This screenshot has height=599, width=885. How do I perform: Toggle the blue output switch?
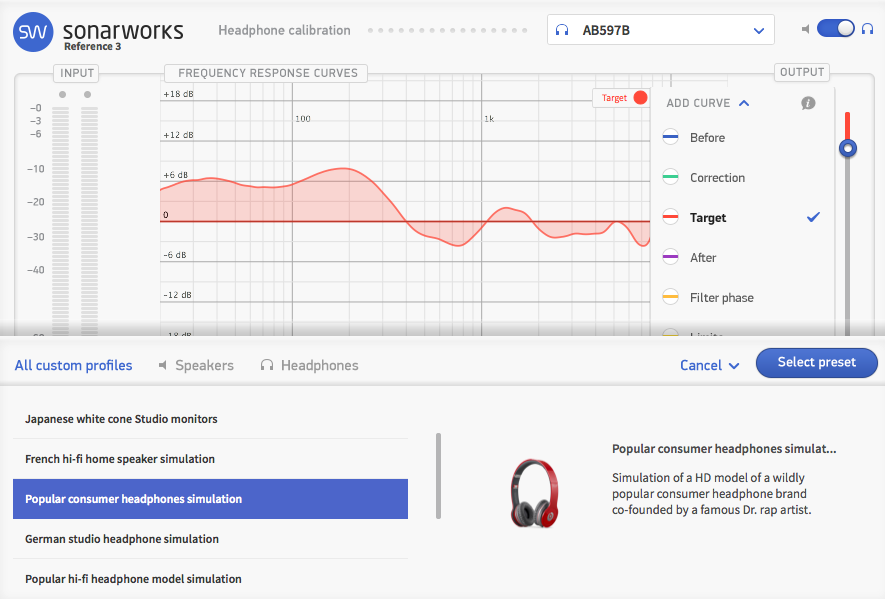click(x=835, y=28)
